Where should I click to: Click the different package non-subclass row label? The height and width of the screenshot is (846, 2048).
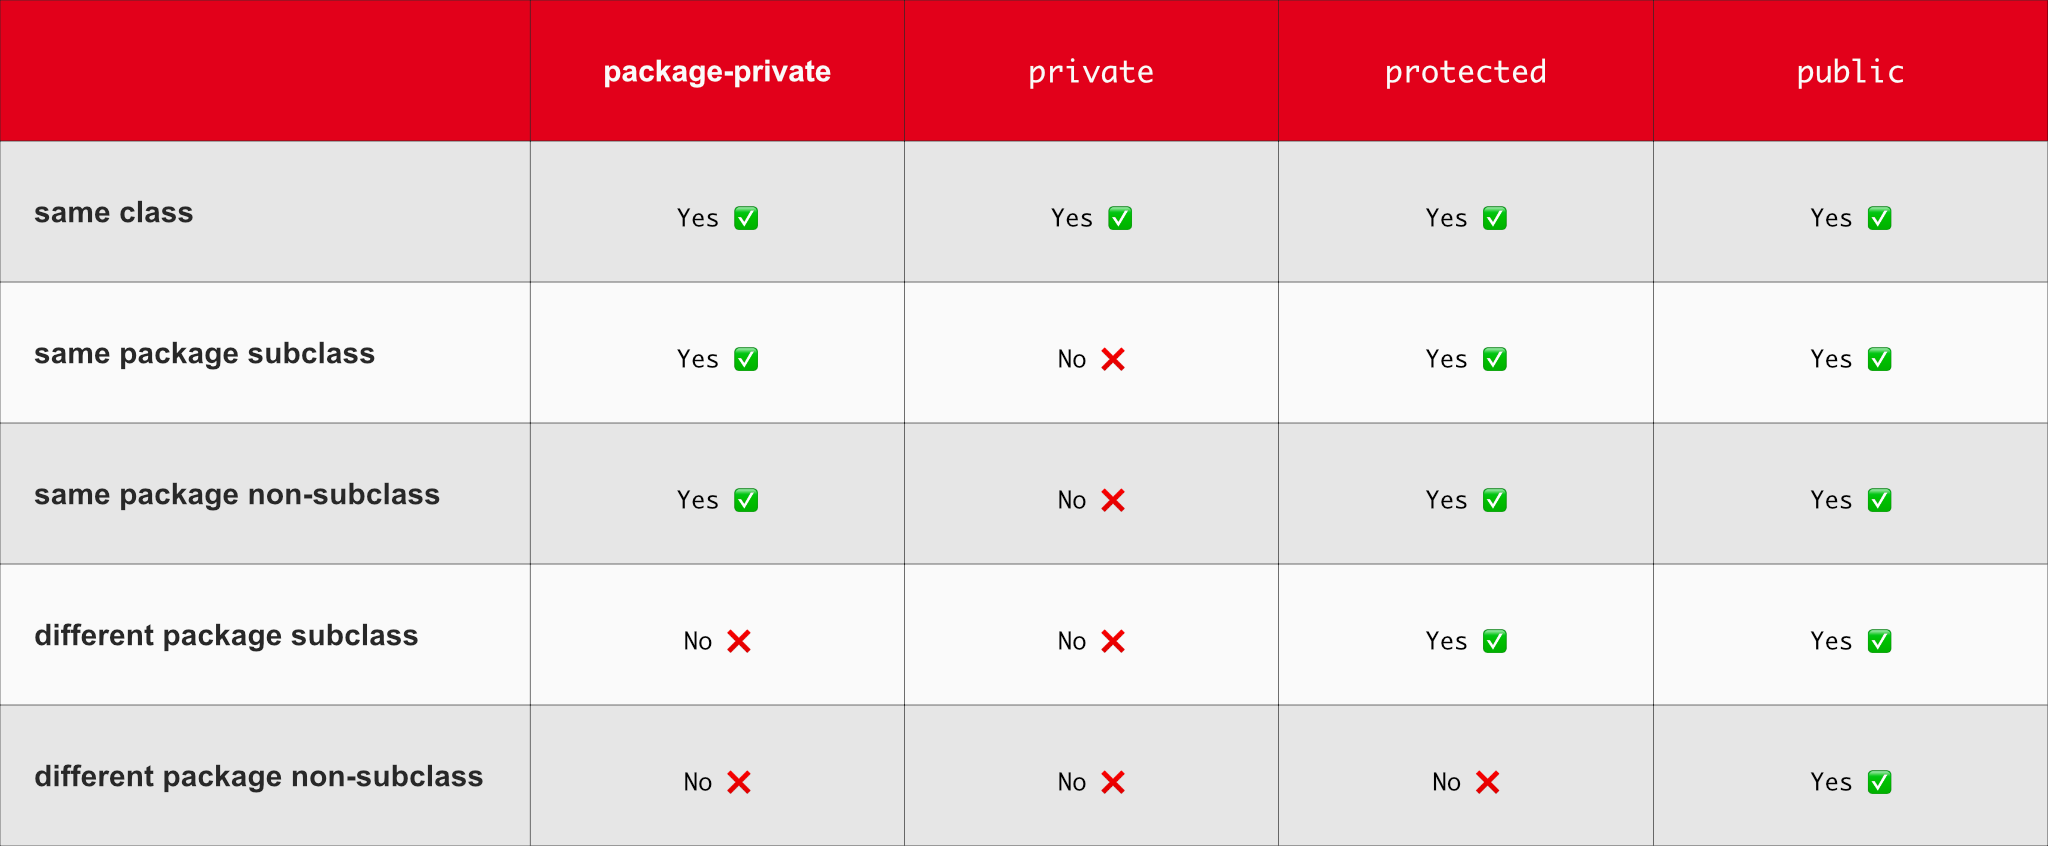(x=258, y=777)
